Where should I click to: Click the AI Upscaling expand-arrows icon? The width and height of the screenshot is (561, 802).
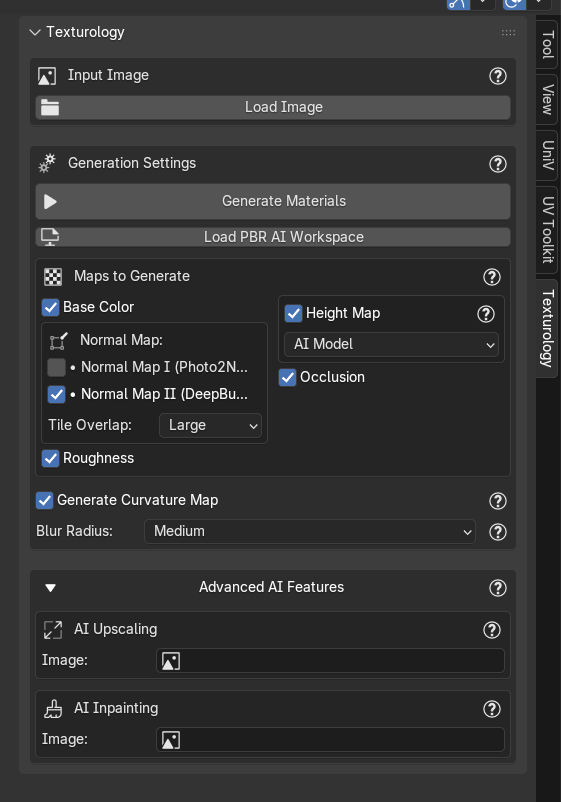coord(53,630)
